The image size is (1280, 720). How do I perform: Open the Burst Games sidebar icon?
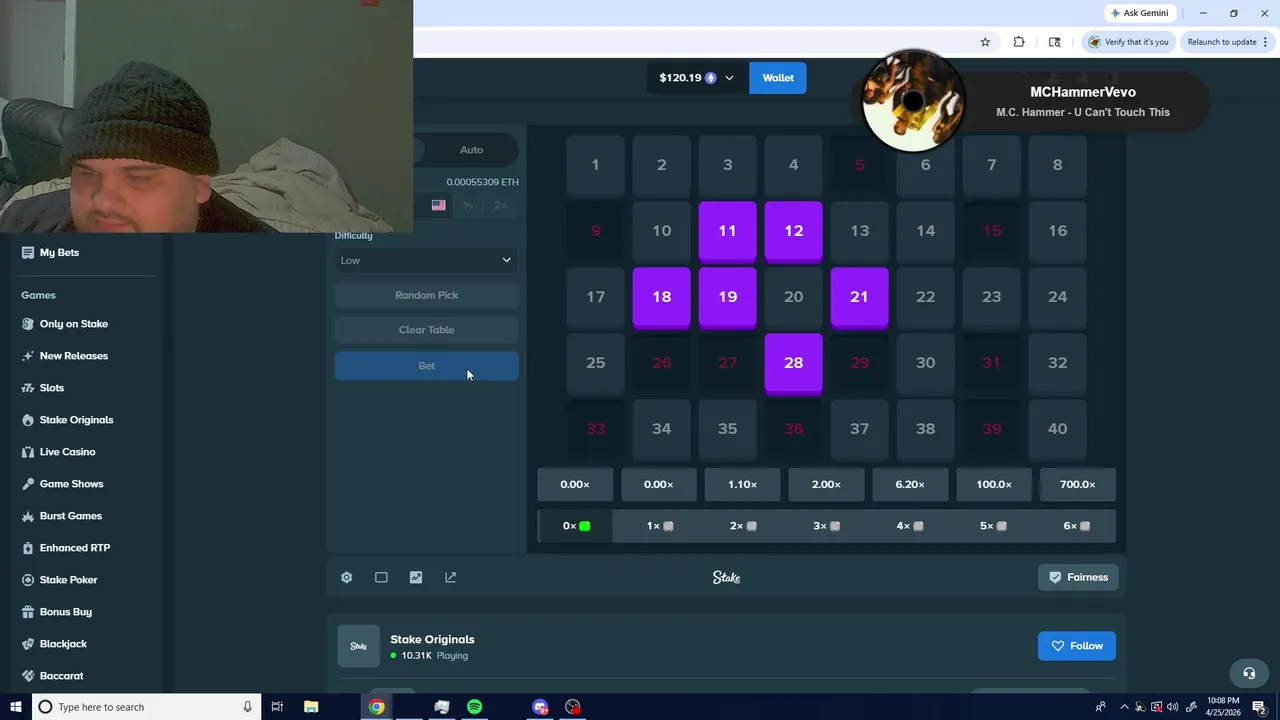28,516
